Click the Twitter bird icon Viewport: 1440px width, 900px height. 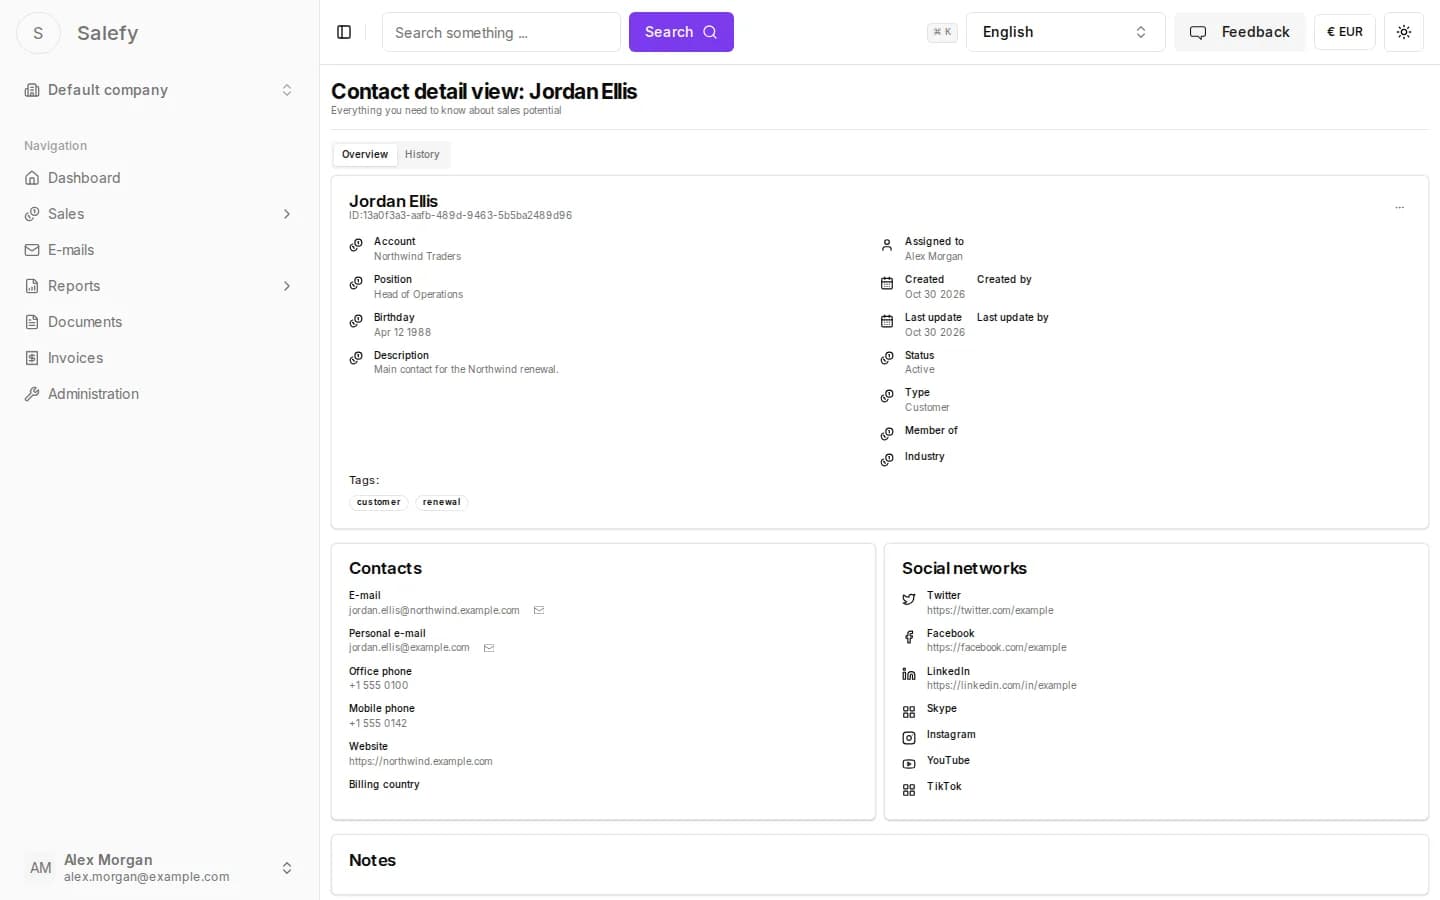(x=909, y=599)
